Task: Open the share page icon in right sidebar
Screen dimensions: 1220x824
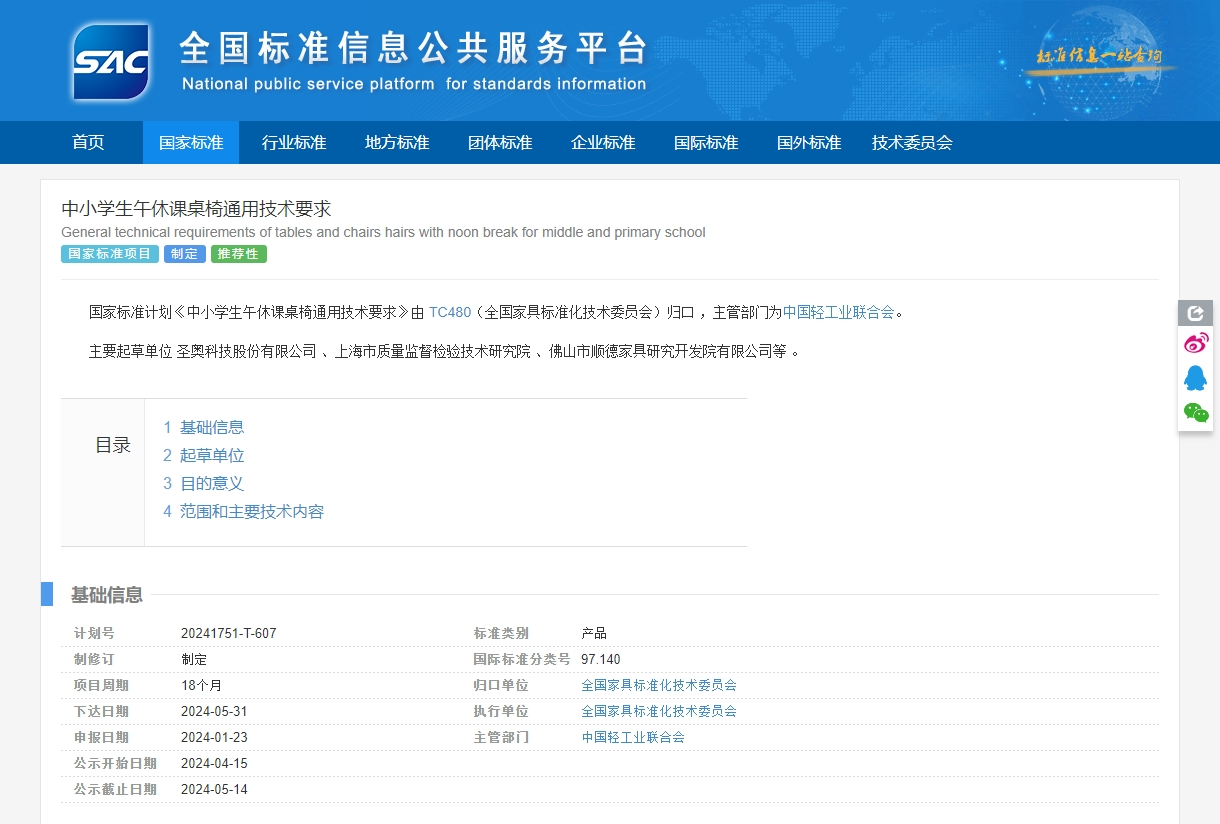Action: point(1195,313)
